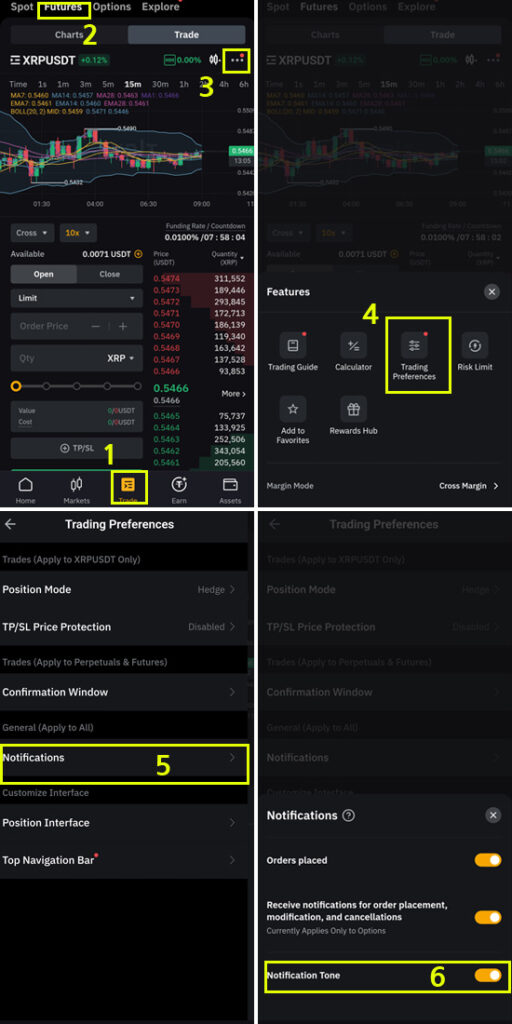Screen dimensions: 512x1024
Task: Open the Calculator feature icon
Action: coord(353,345)
